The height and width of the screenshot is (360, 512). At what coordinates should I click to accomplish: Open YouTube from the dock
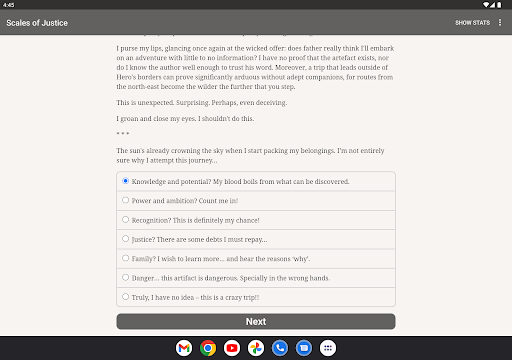pyautogui.click(x=232, y=348)
